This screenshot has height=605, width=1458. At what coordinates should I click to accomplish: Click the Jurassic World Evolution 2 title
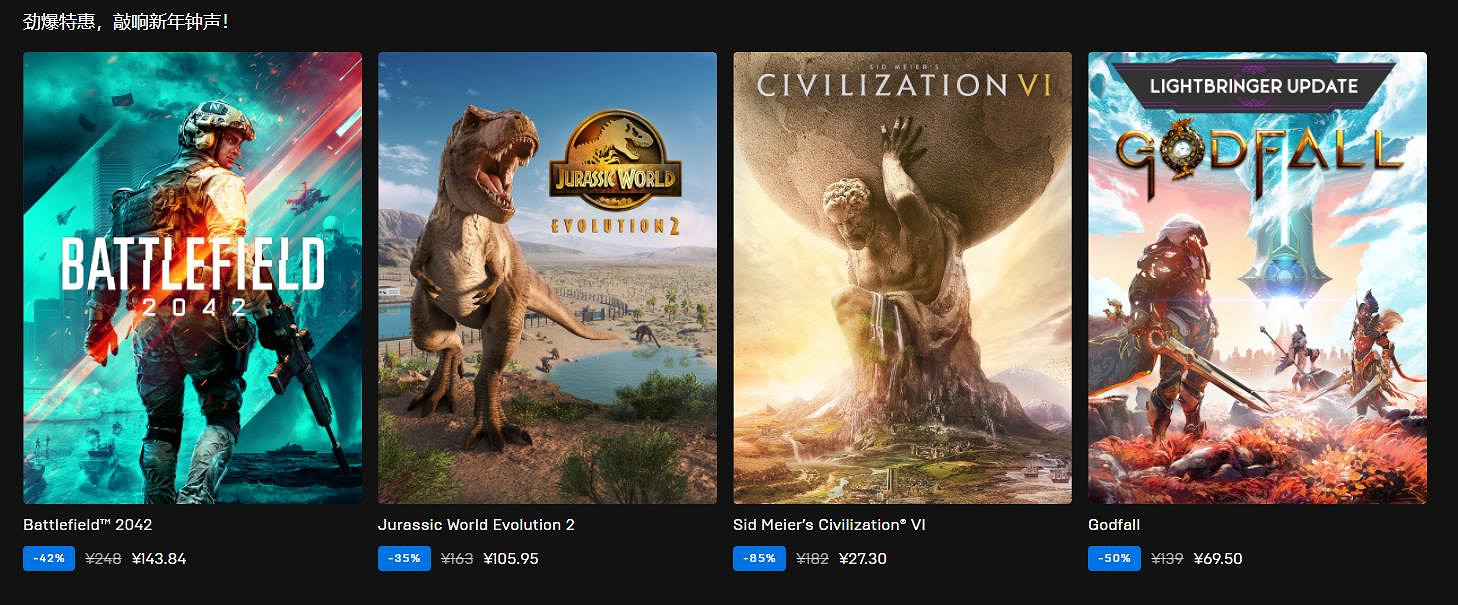pyautogui.click(x=476, y=524)
